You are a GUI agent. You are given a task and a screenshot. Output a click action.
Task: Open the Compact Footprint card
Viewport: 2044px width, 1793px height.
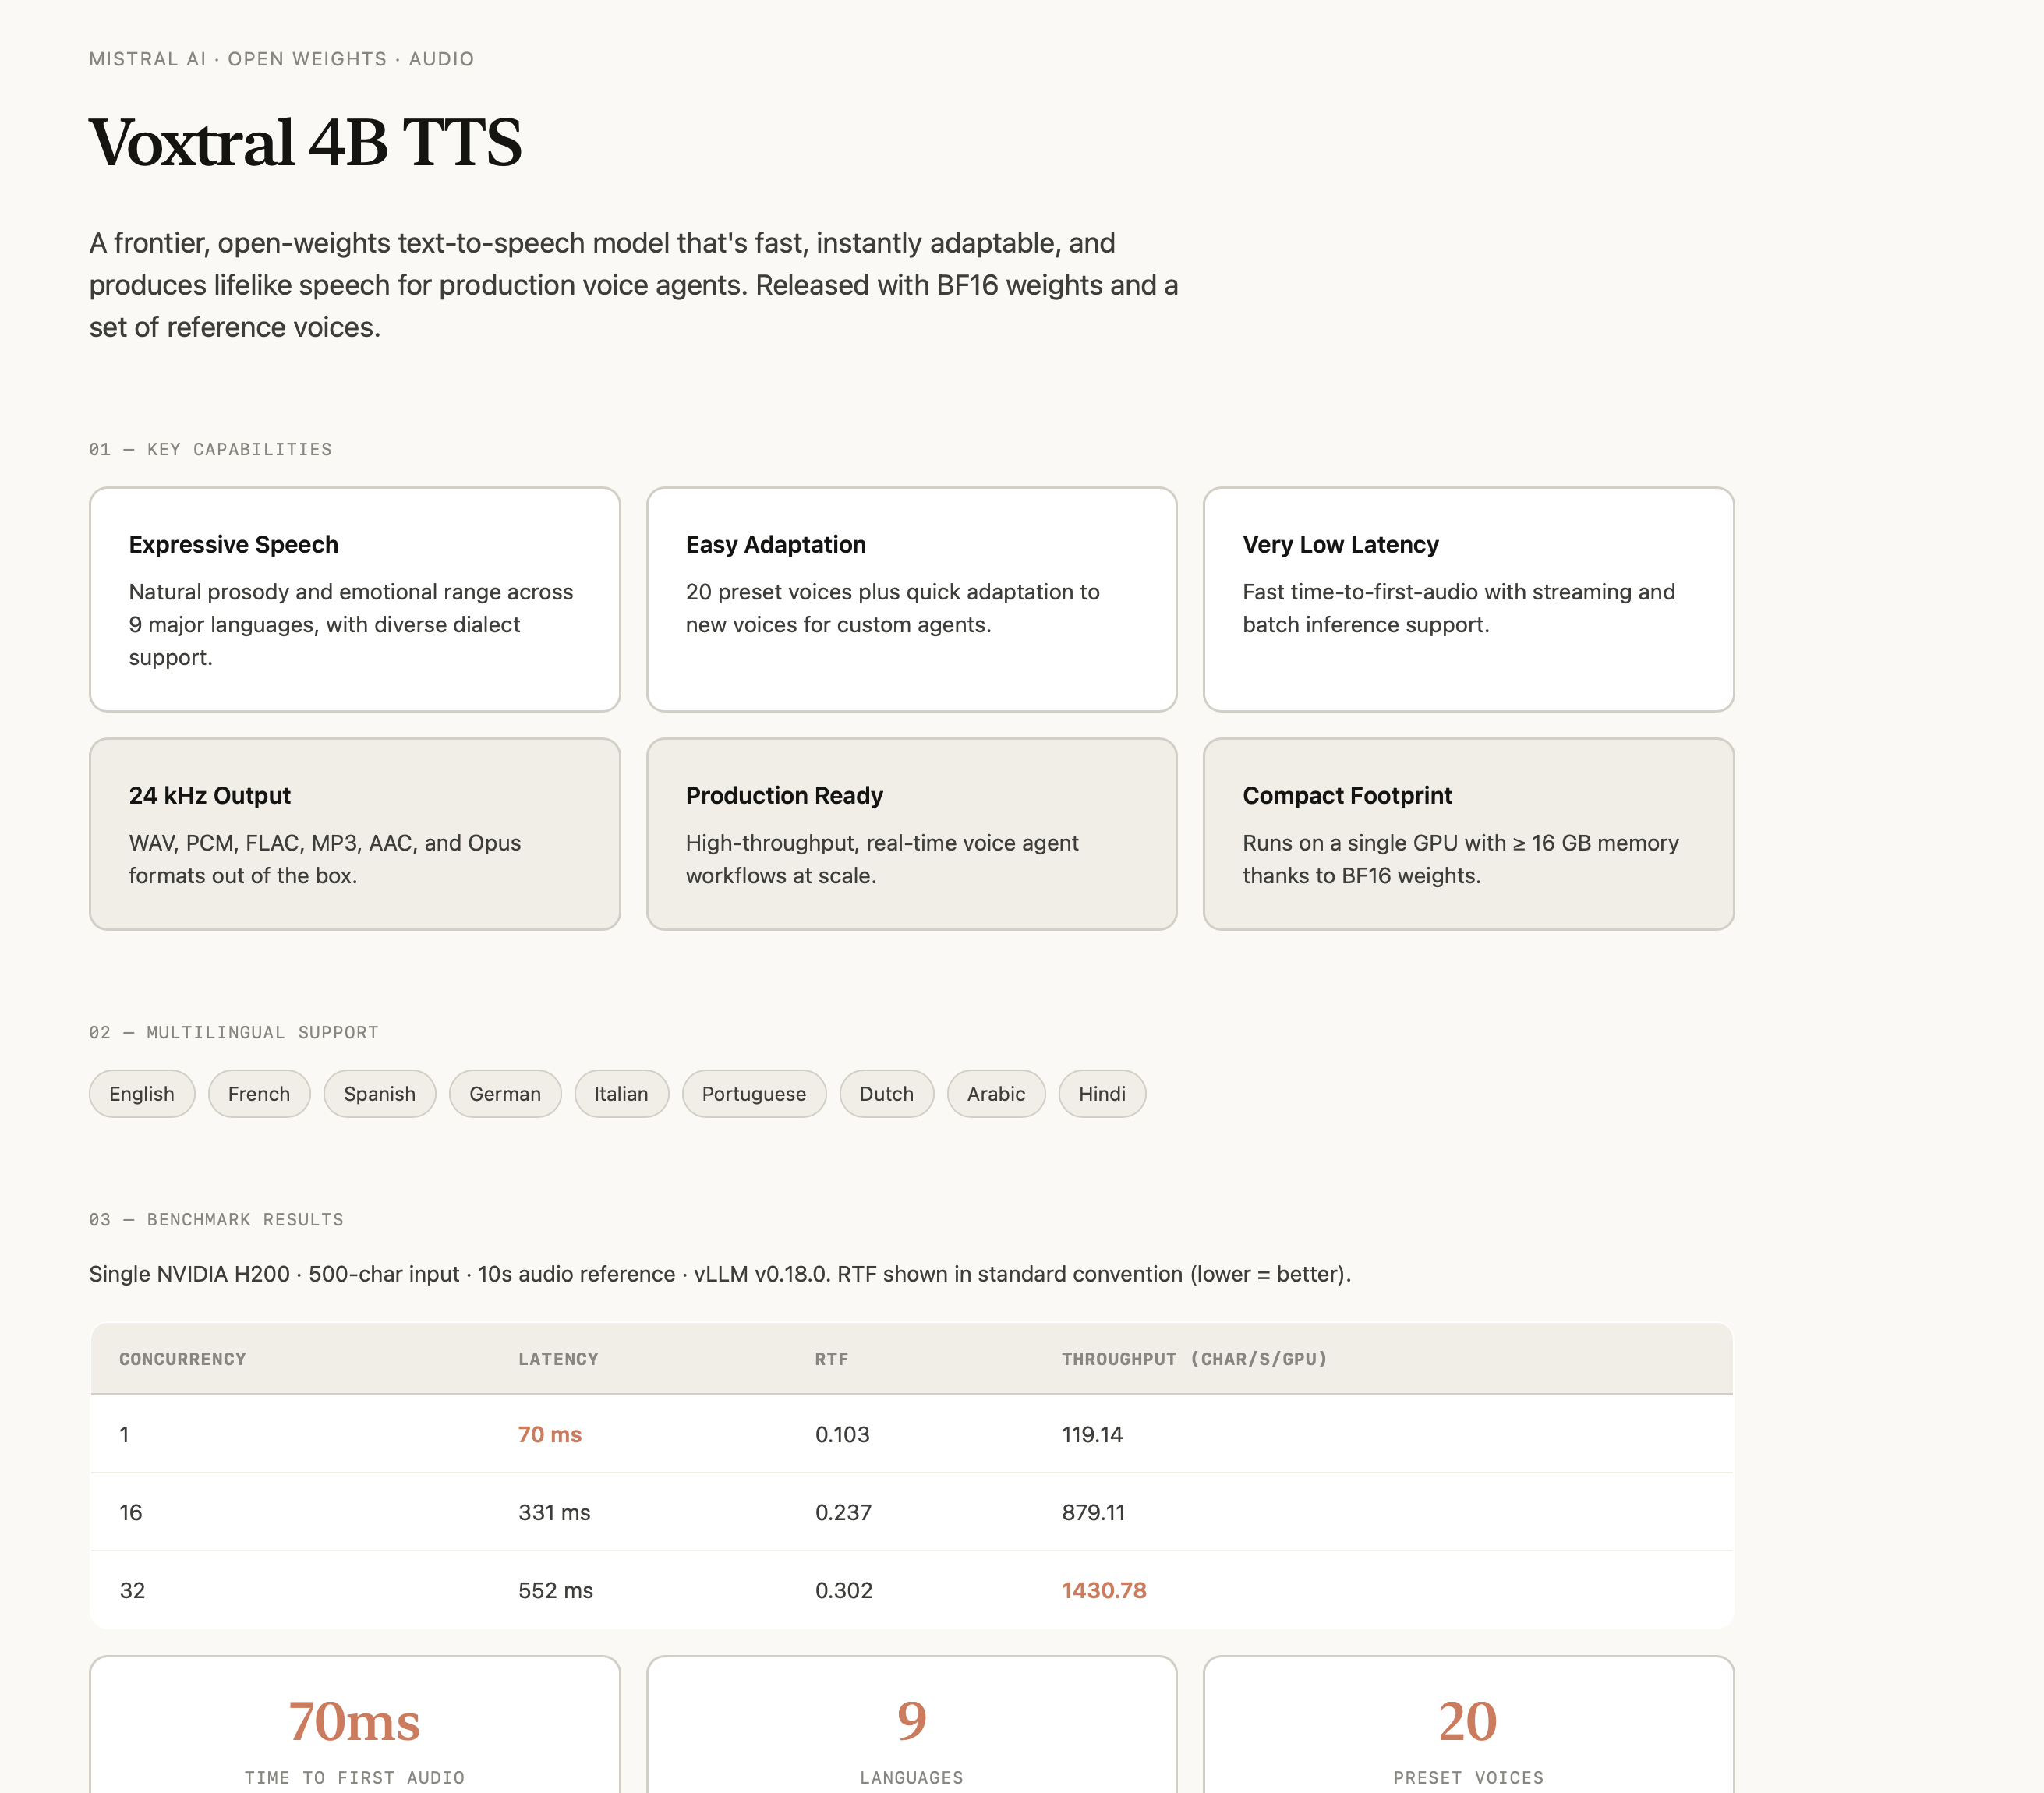[x=1468, y=834]
